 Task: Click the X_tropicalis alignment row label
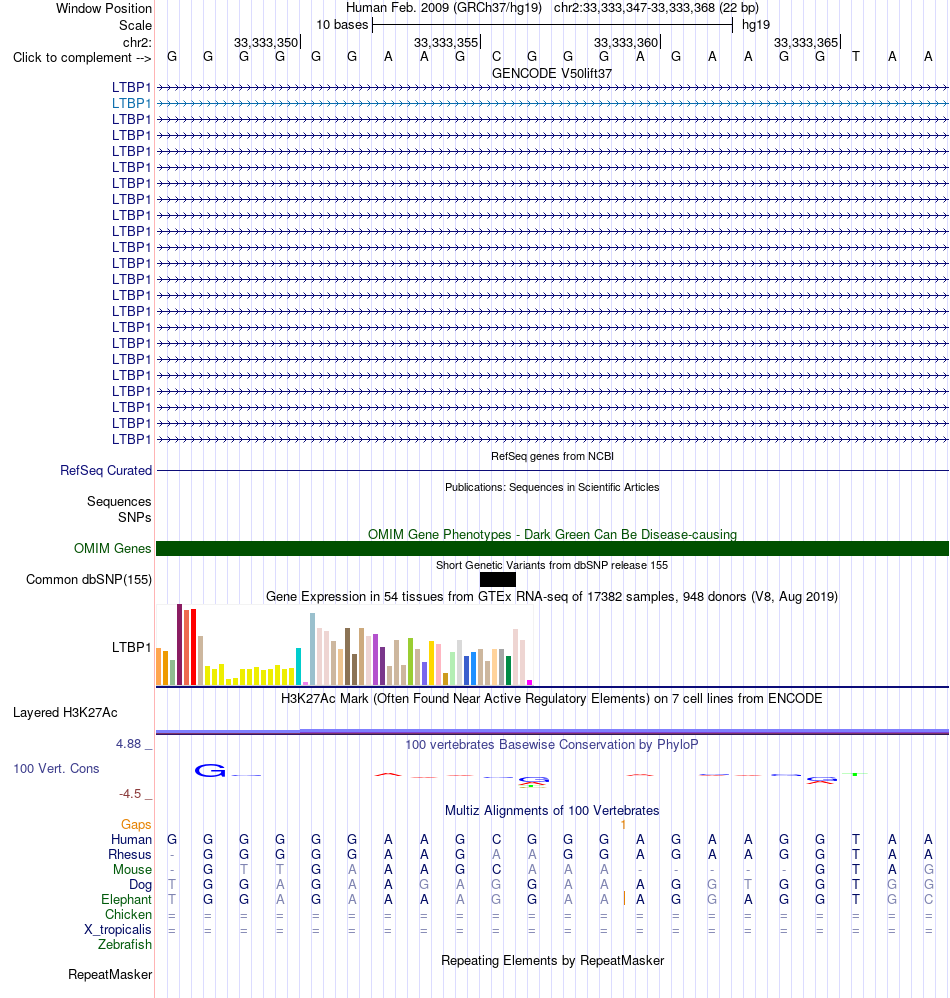(x=118, y=929)
